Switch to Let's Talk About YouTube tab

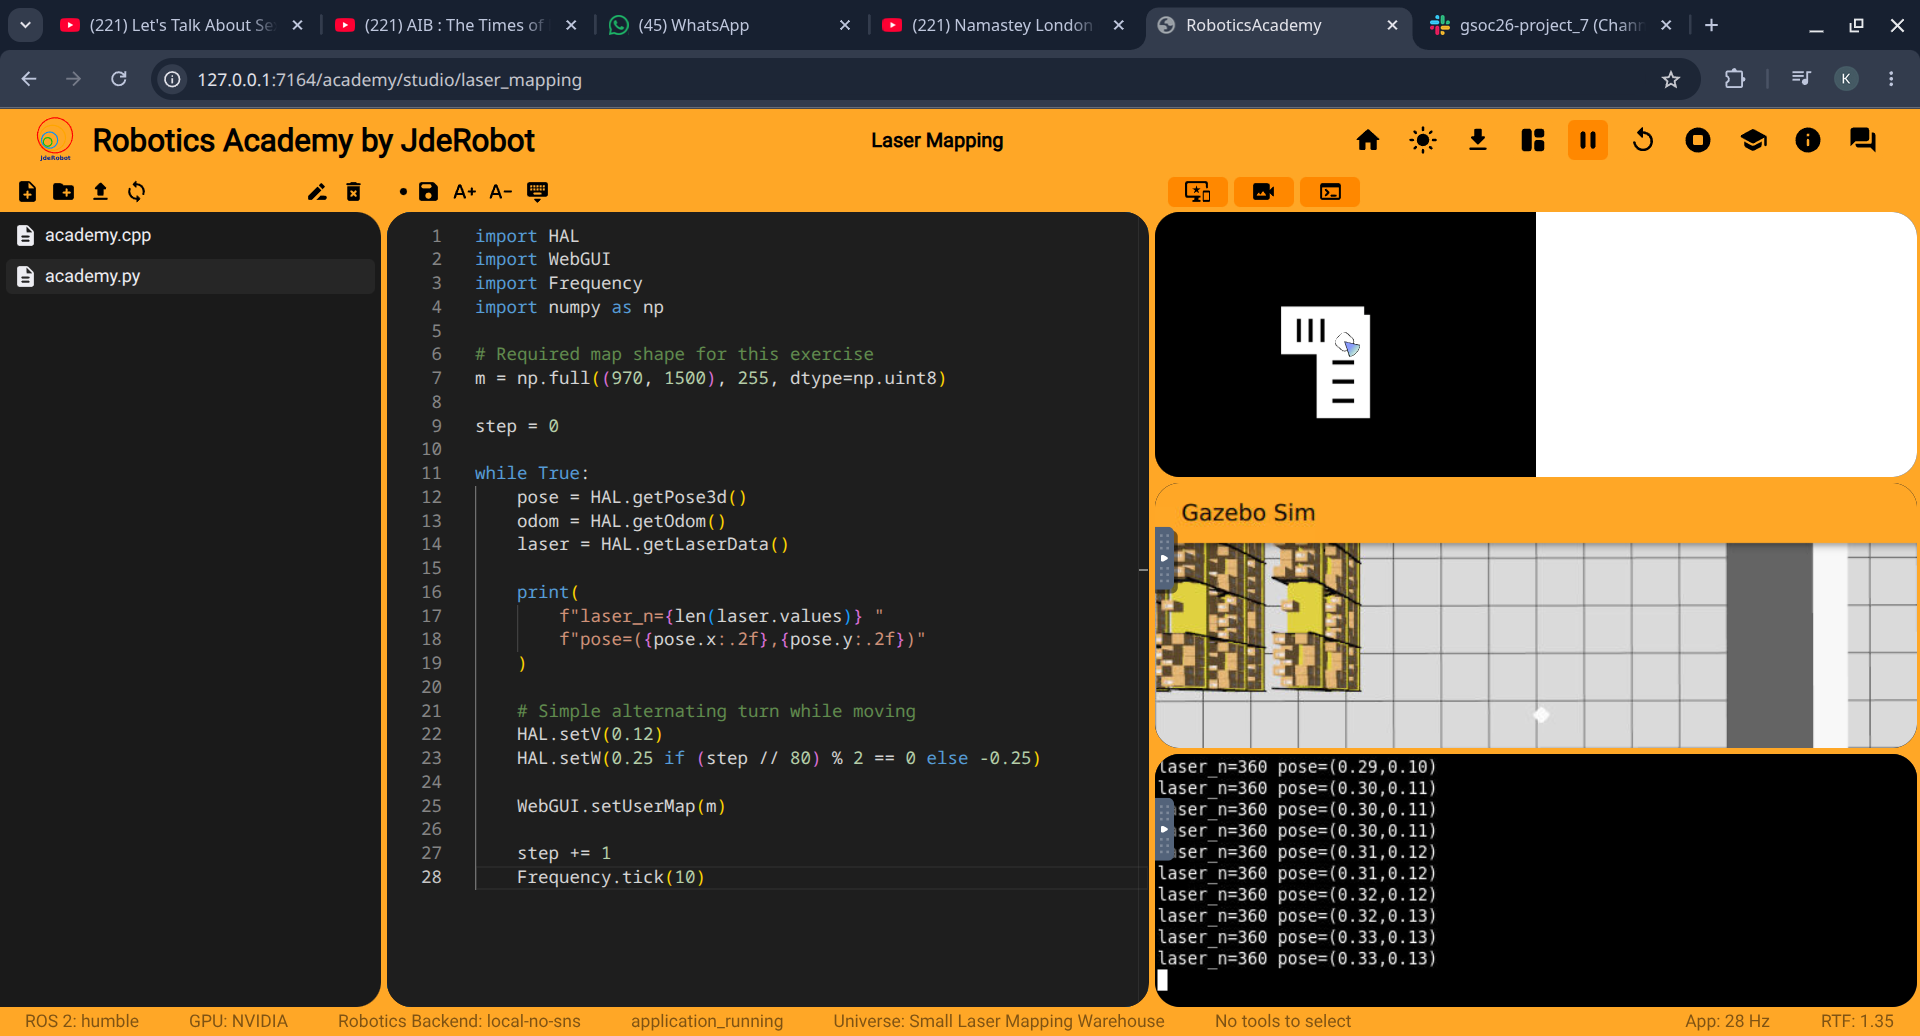click(x=181, y=25)
